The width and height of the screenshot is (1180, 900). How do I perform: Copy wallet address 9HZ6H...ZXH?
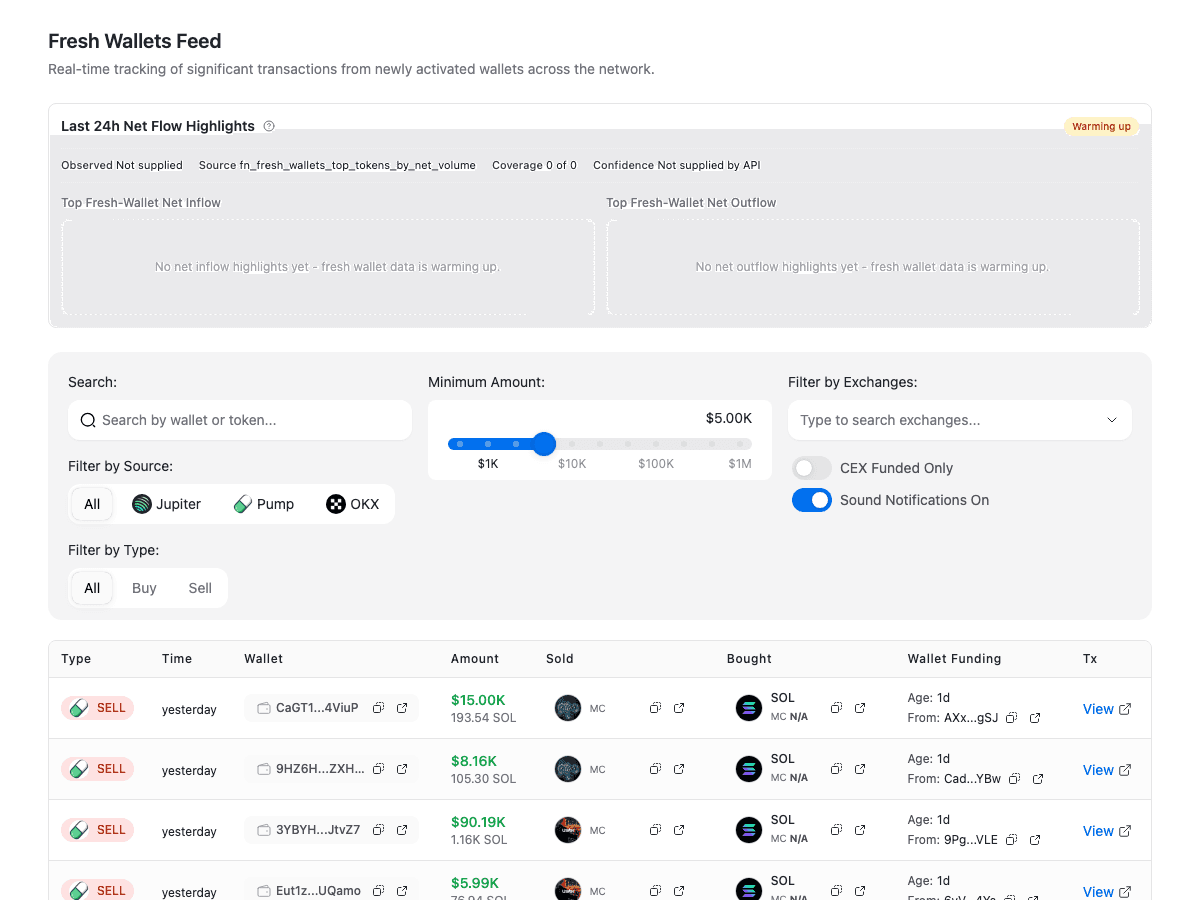[379, 769]
